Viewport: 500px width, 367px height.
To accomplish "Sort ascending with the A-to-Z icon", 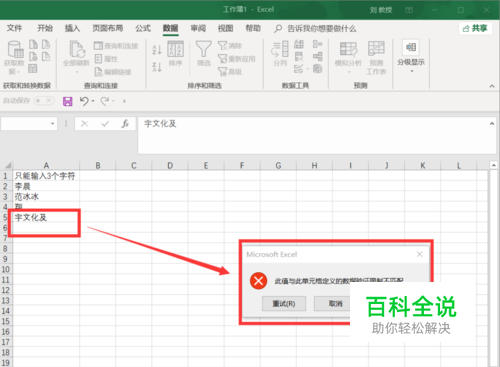I will click(x=157, y=50).
